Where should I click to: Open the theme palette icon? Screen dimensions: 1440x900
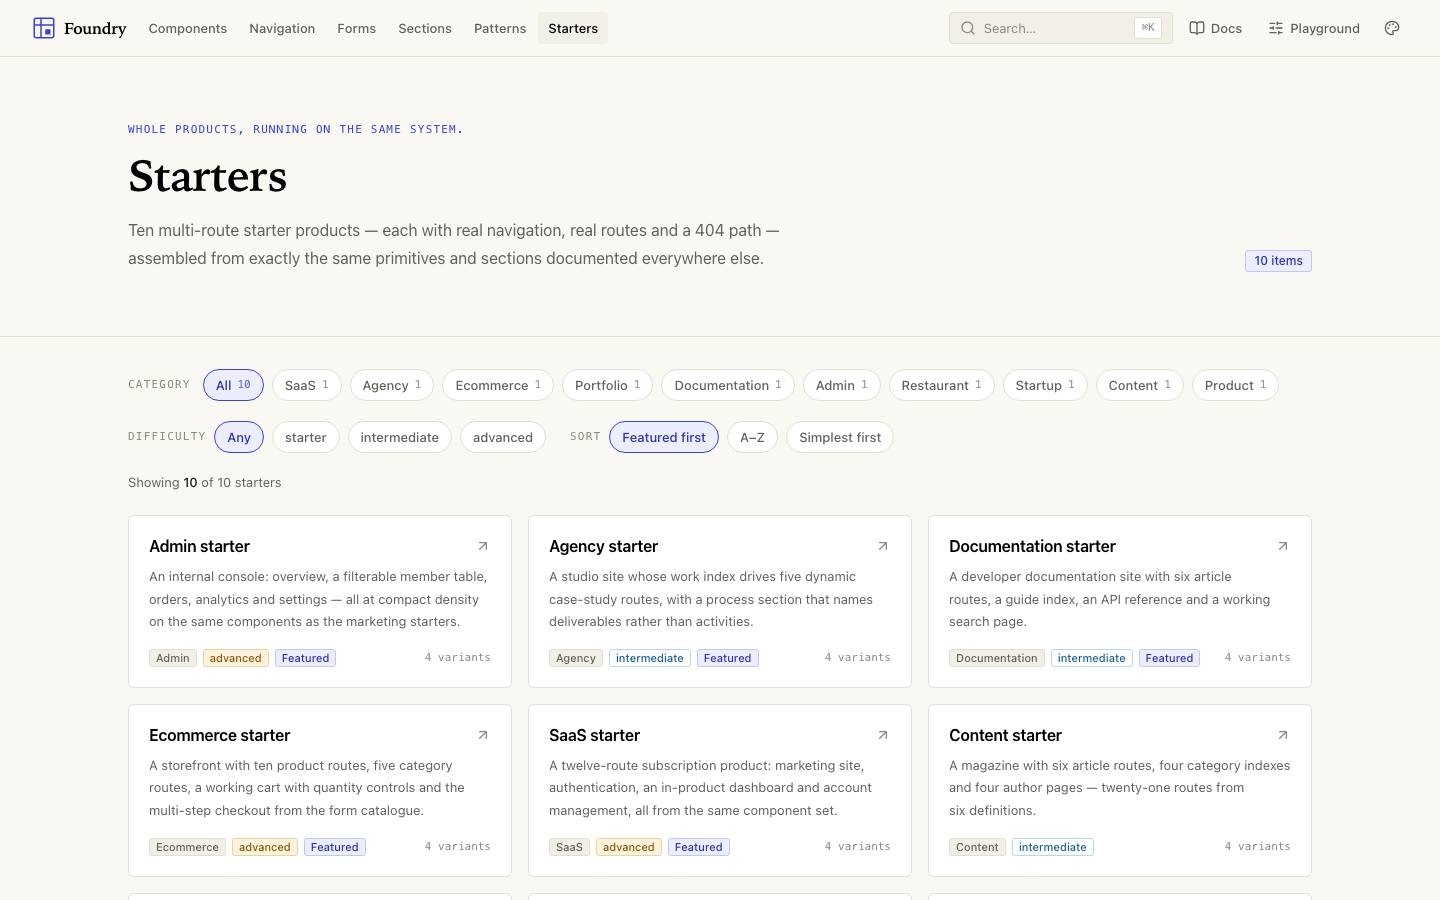pyautogui.click(x=1392, y=28)
